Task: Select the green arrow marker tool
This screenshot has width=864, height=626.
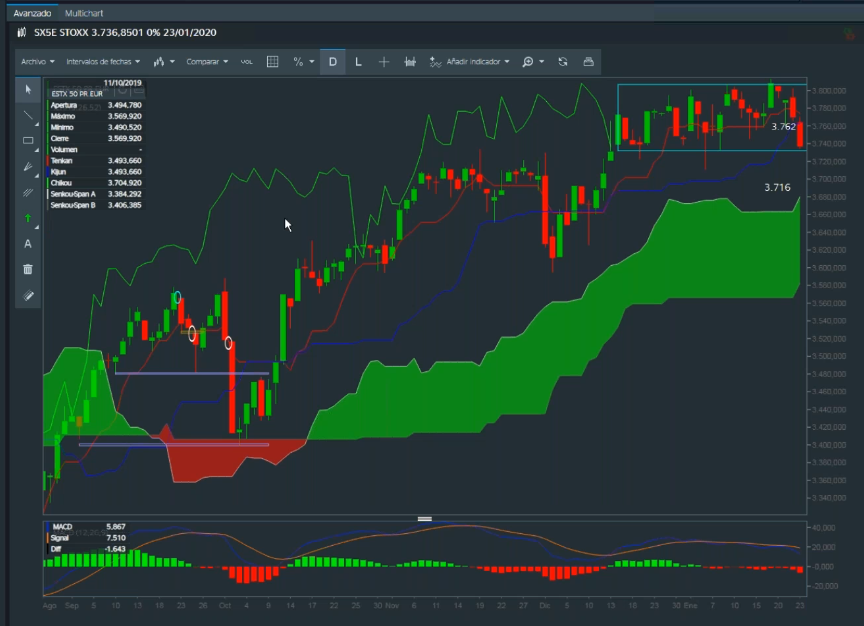Action: (x=28, y=218)
